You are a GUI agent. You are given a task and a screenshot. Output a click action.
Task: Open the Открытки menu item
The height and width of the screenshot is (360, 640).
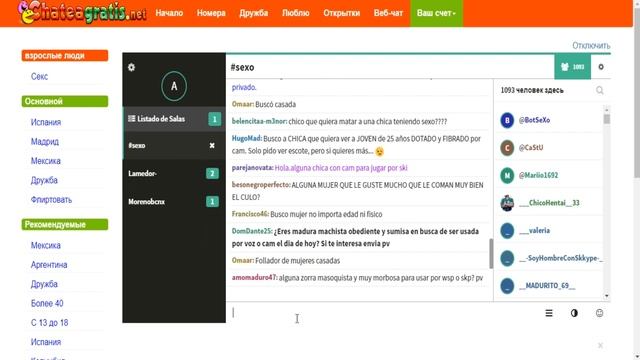tap(342, 13)
